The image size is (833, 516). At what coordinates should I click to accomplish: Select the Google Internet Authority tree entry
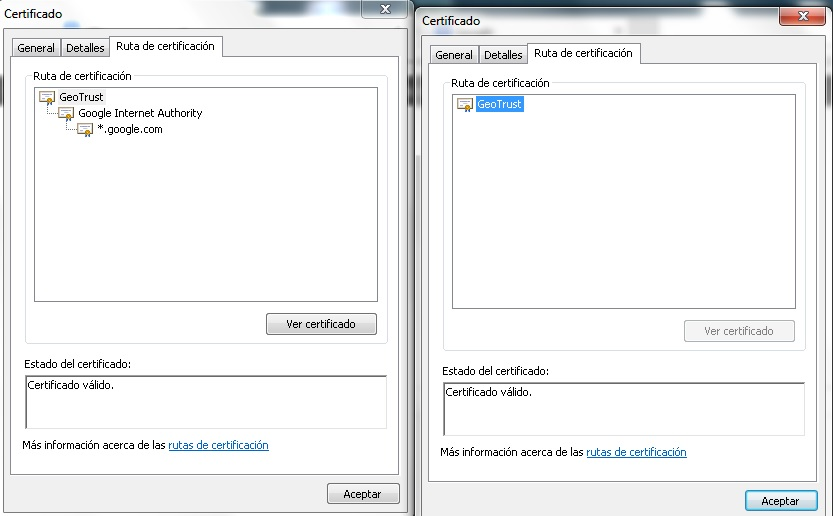[140, 113]
